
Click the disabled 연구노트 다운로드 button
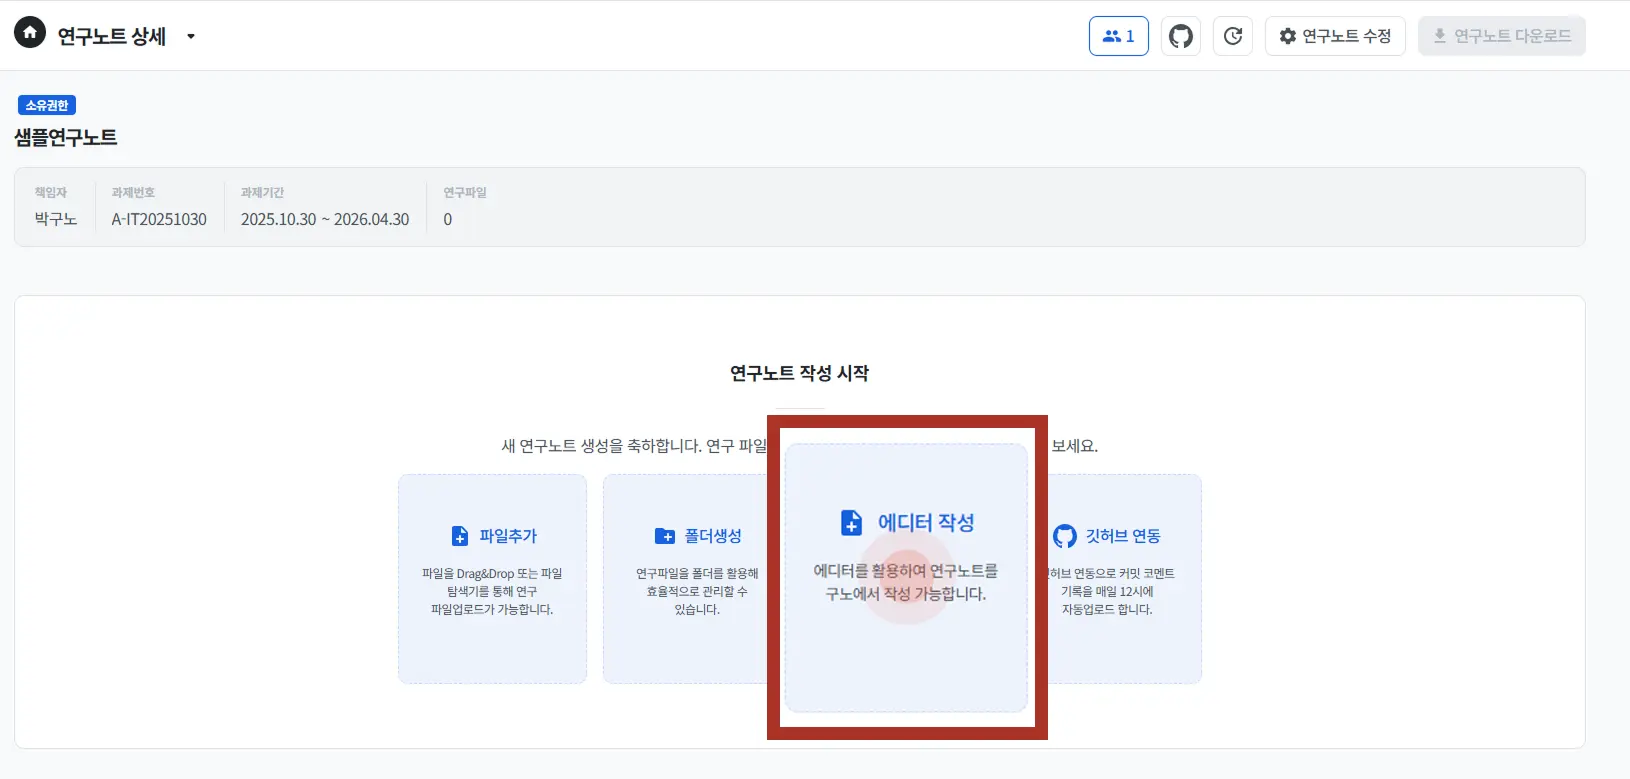[1501, 36]
